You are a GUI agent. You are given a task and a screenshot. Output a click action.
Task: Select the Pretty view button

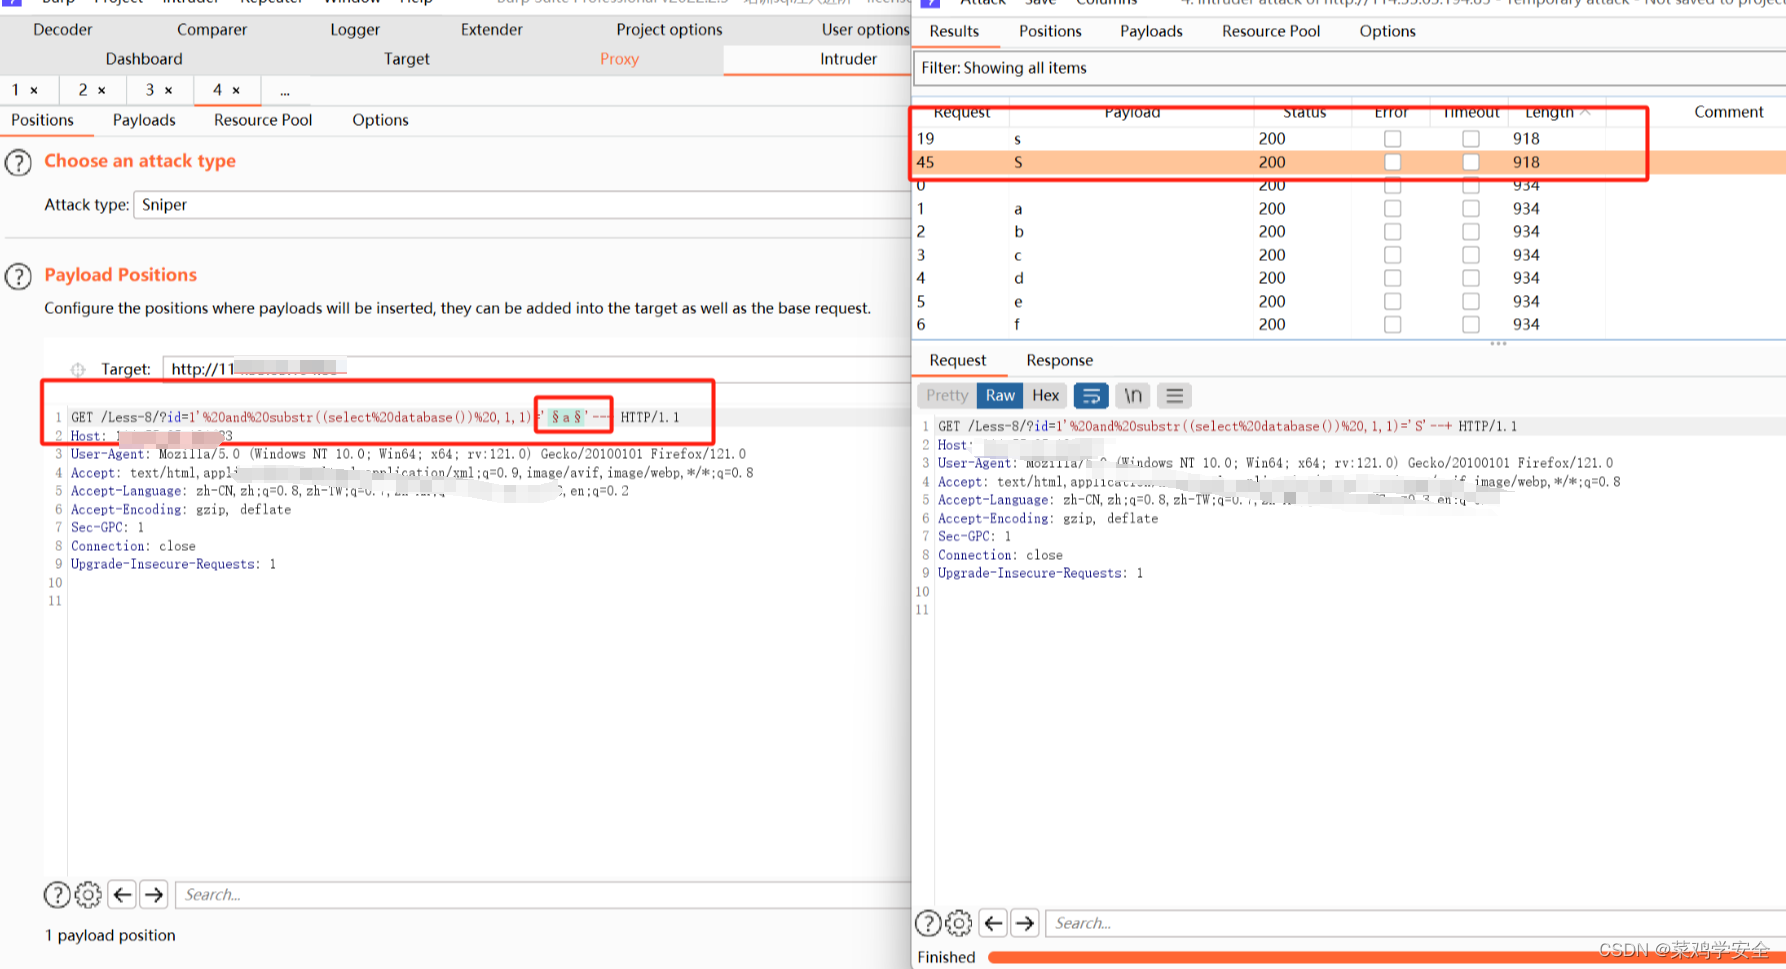tap(946, 396)
